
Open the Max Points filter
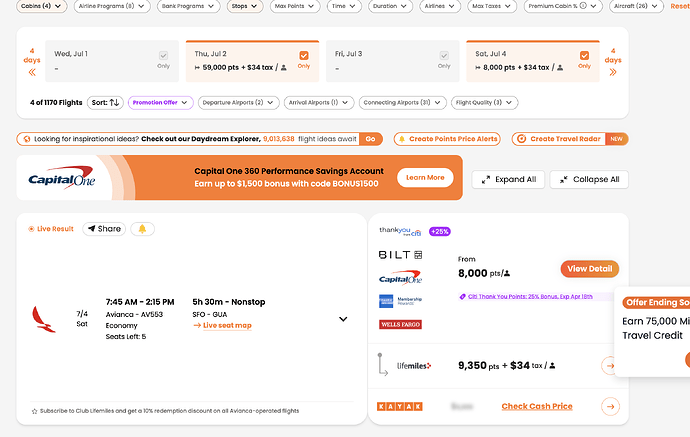pyautogui.click(x=295, y=6)
